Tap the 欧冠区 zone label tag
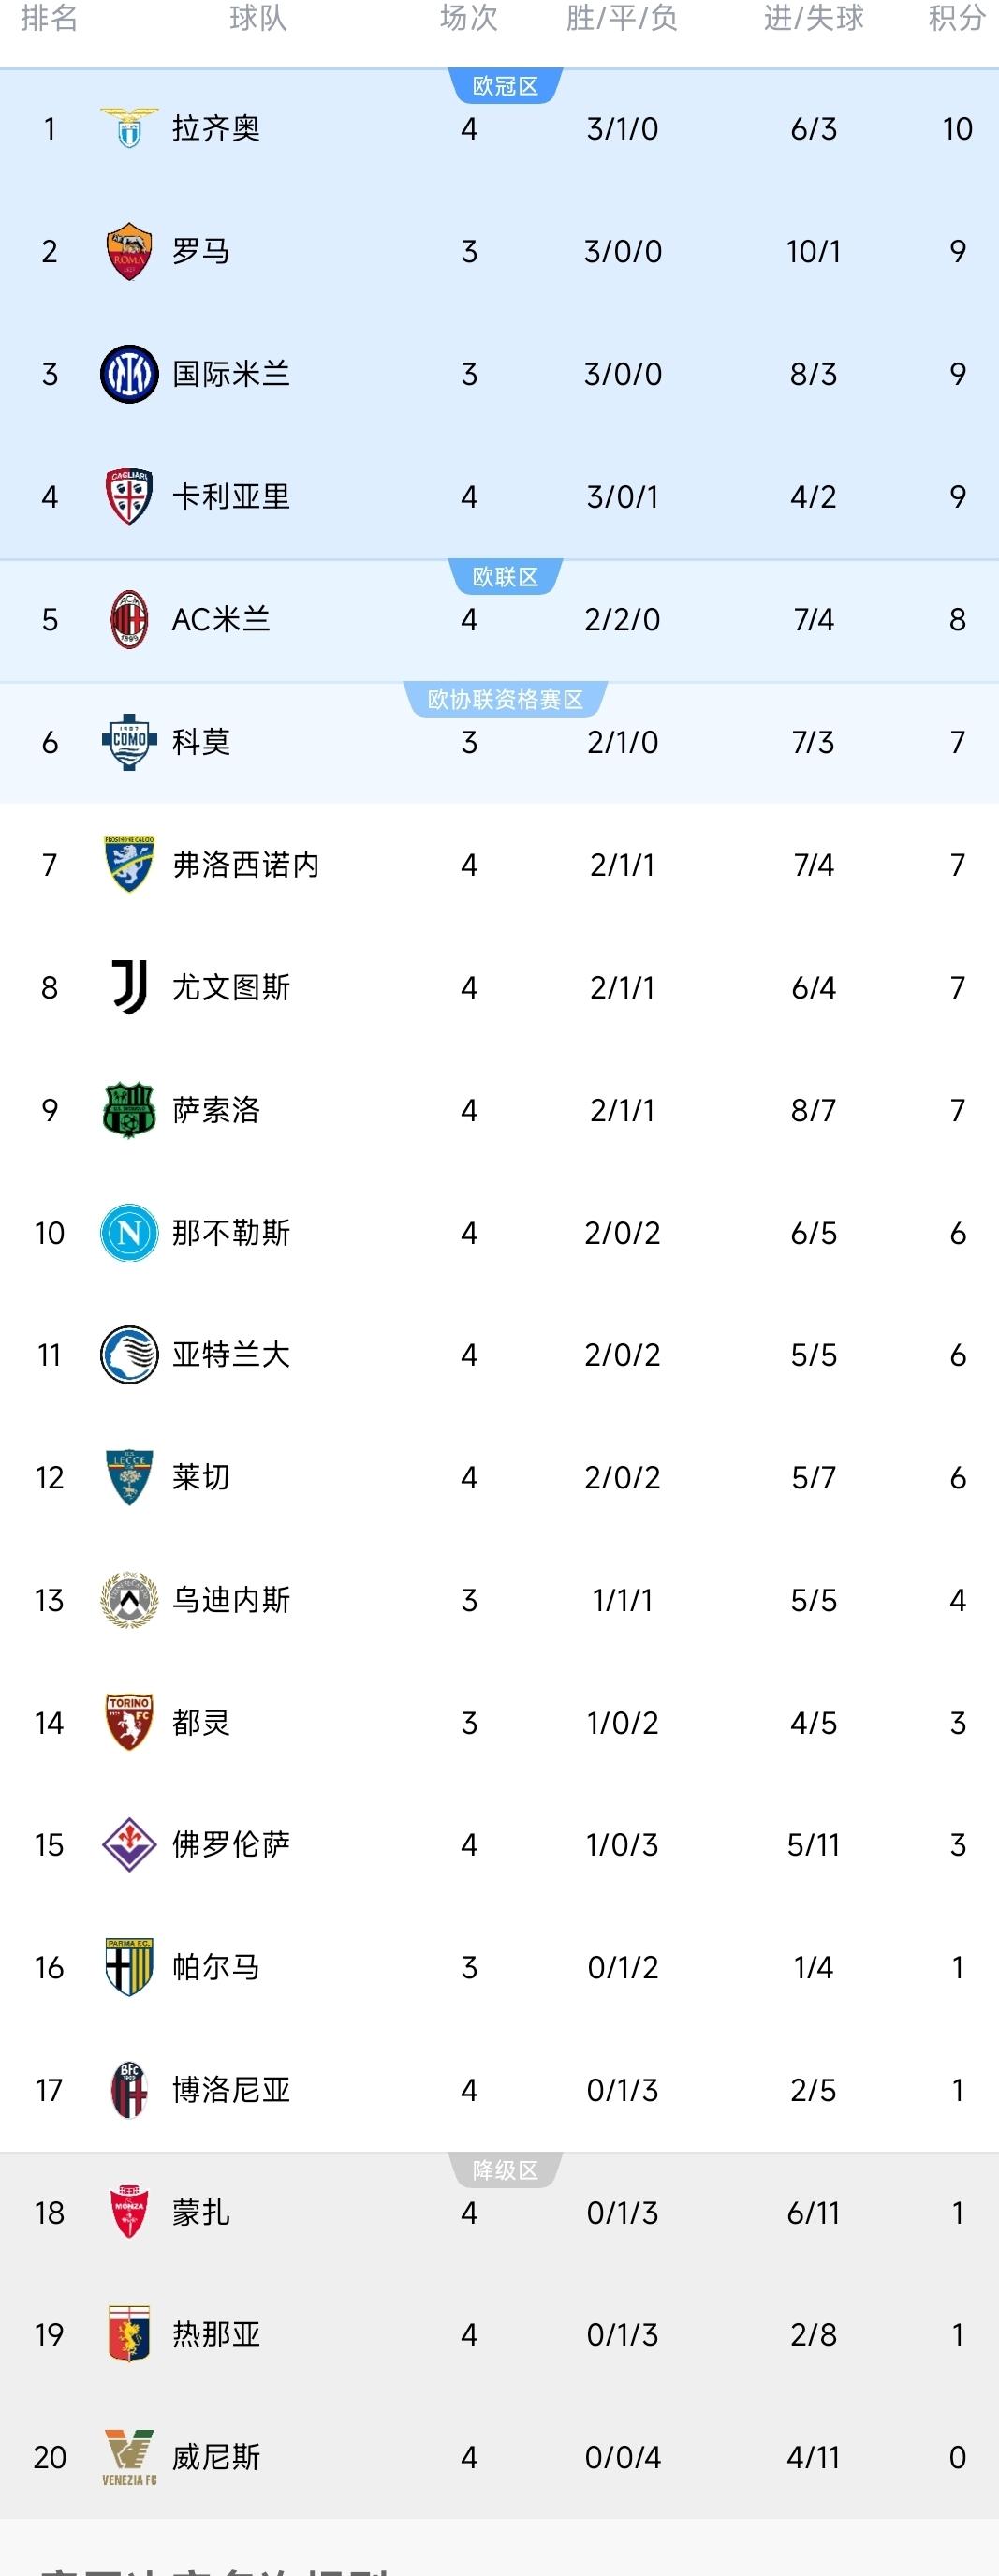The image size is (999, 2576). 505,86
